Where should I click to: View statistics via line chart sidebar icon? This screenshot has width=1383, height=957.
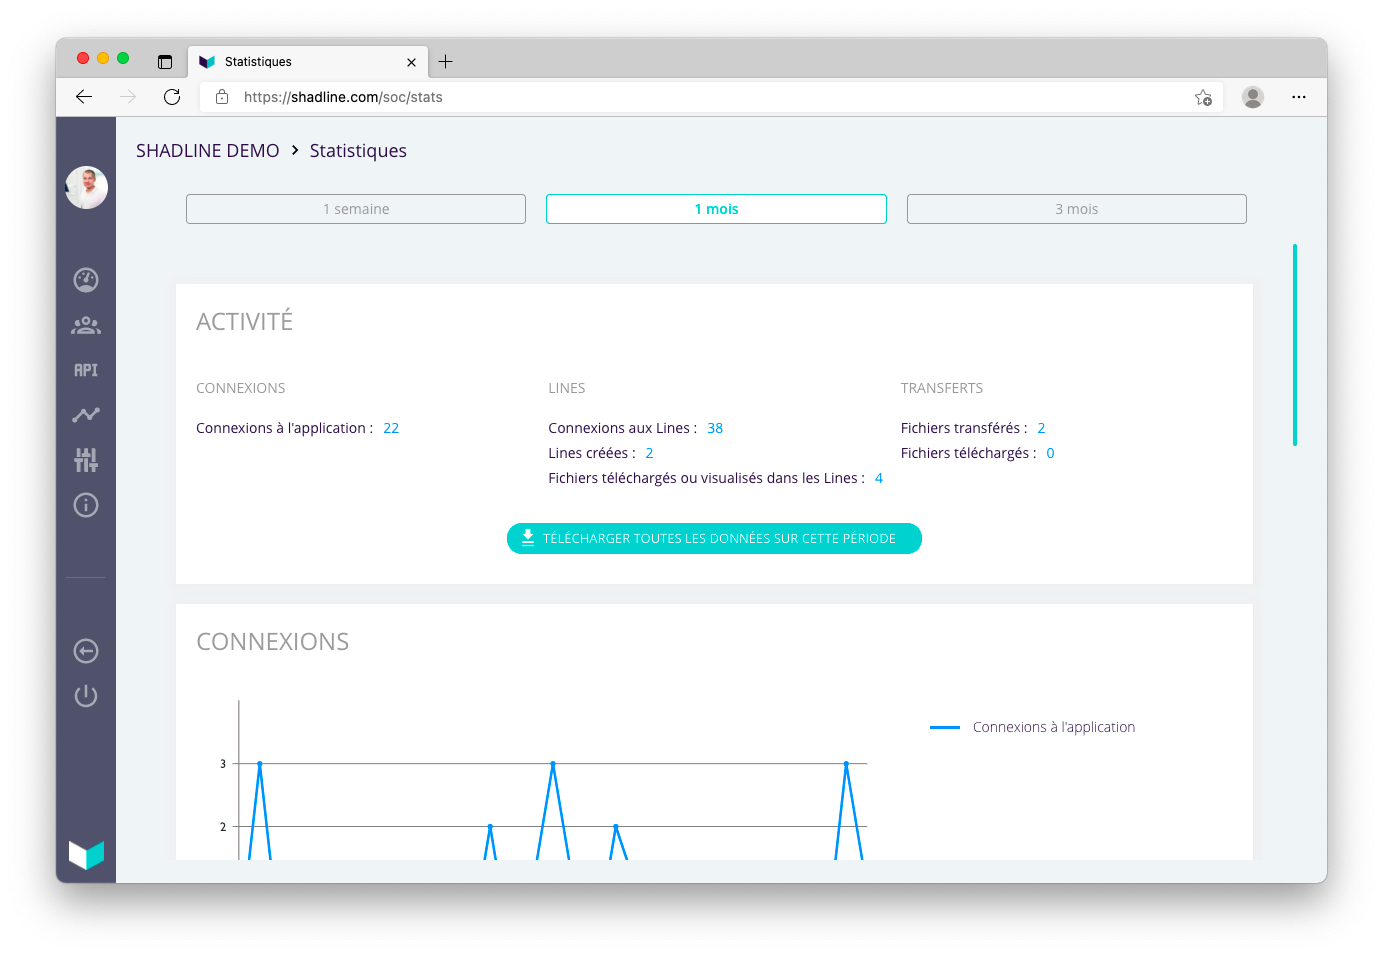[x=86, y=414]
